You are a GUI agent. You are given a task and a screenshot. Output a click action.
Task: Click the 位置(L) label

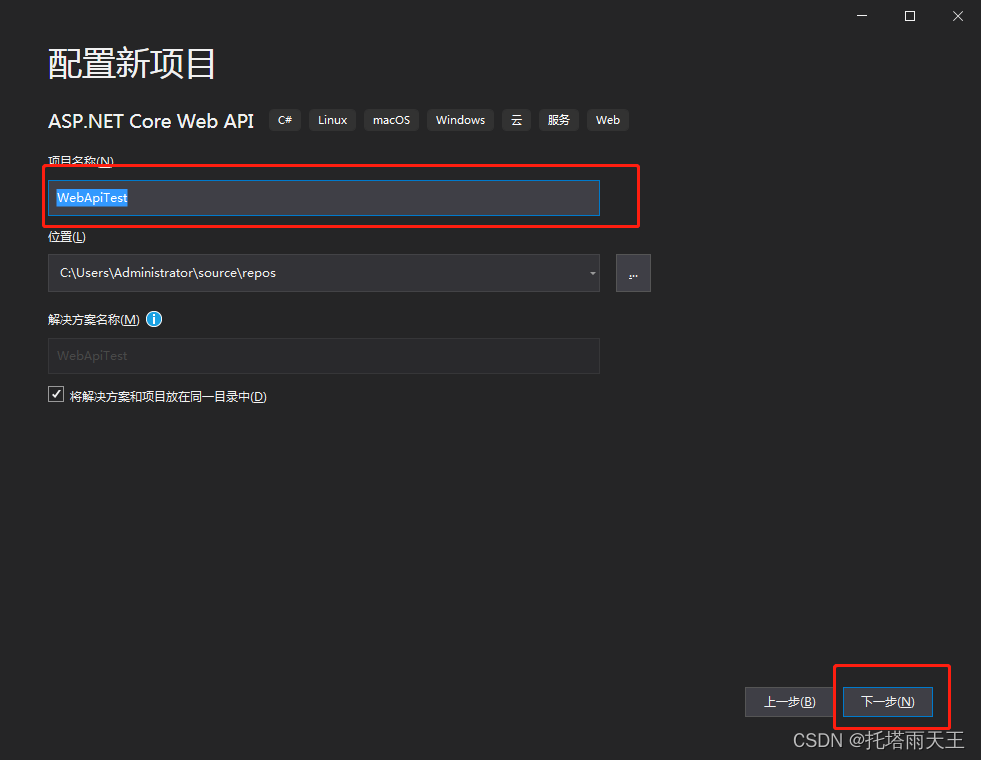tap(67, 236)
